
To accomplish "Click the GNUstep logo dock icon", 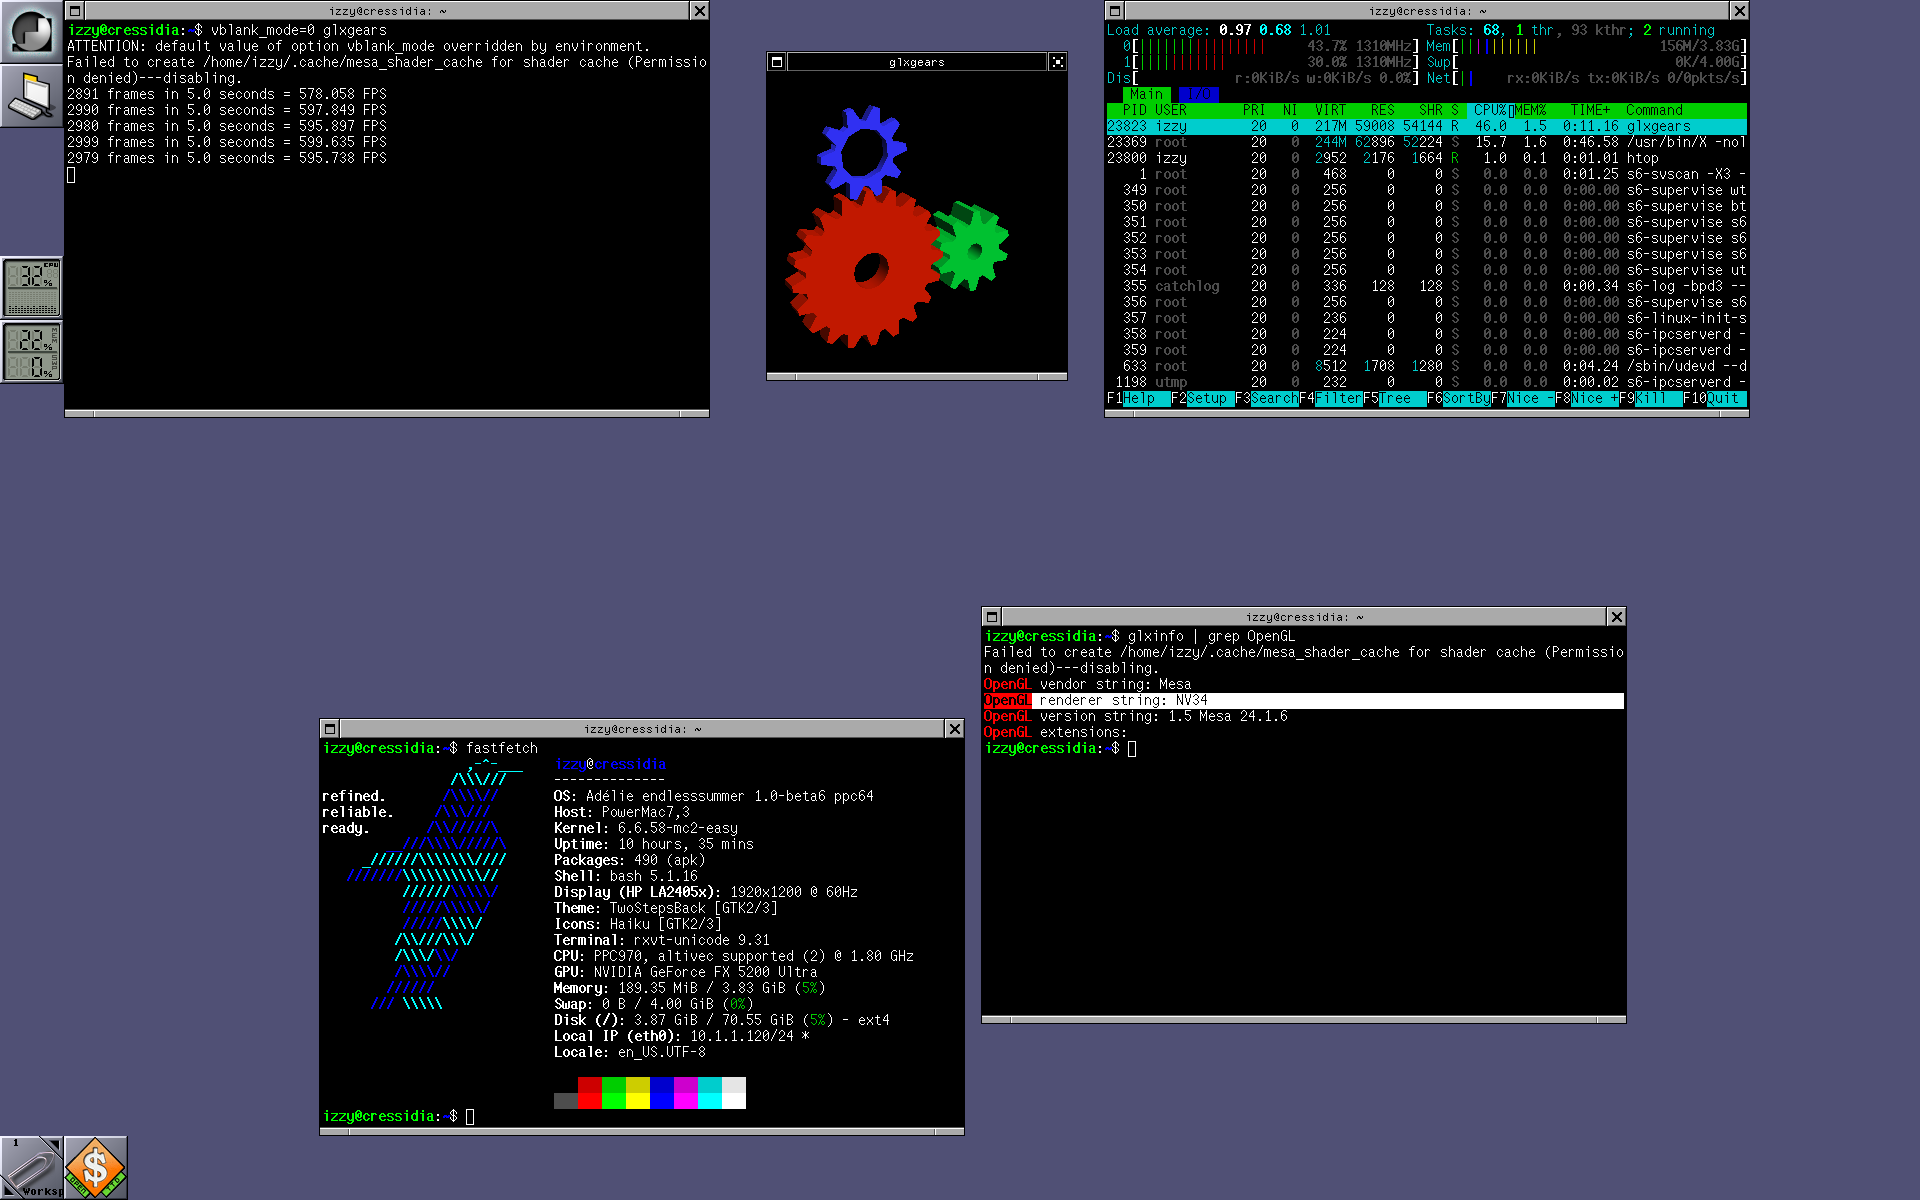I will tap(32, 32).
